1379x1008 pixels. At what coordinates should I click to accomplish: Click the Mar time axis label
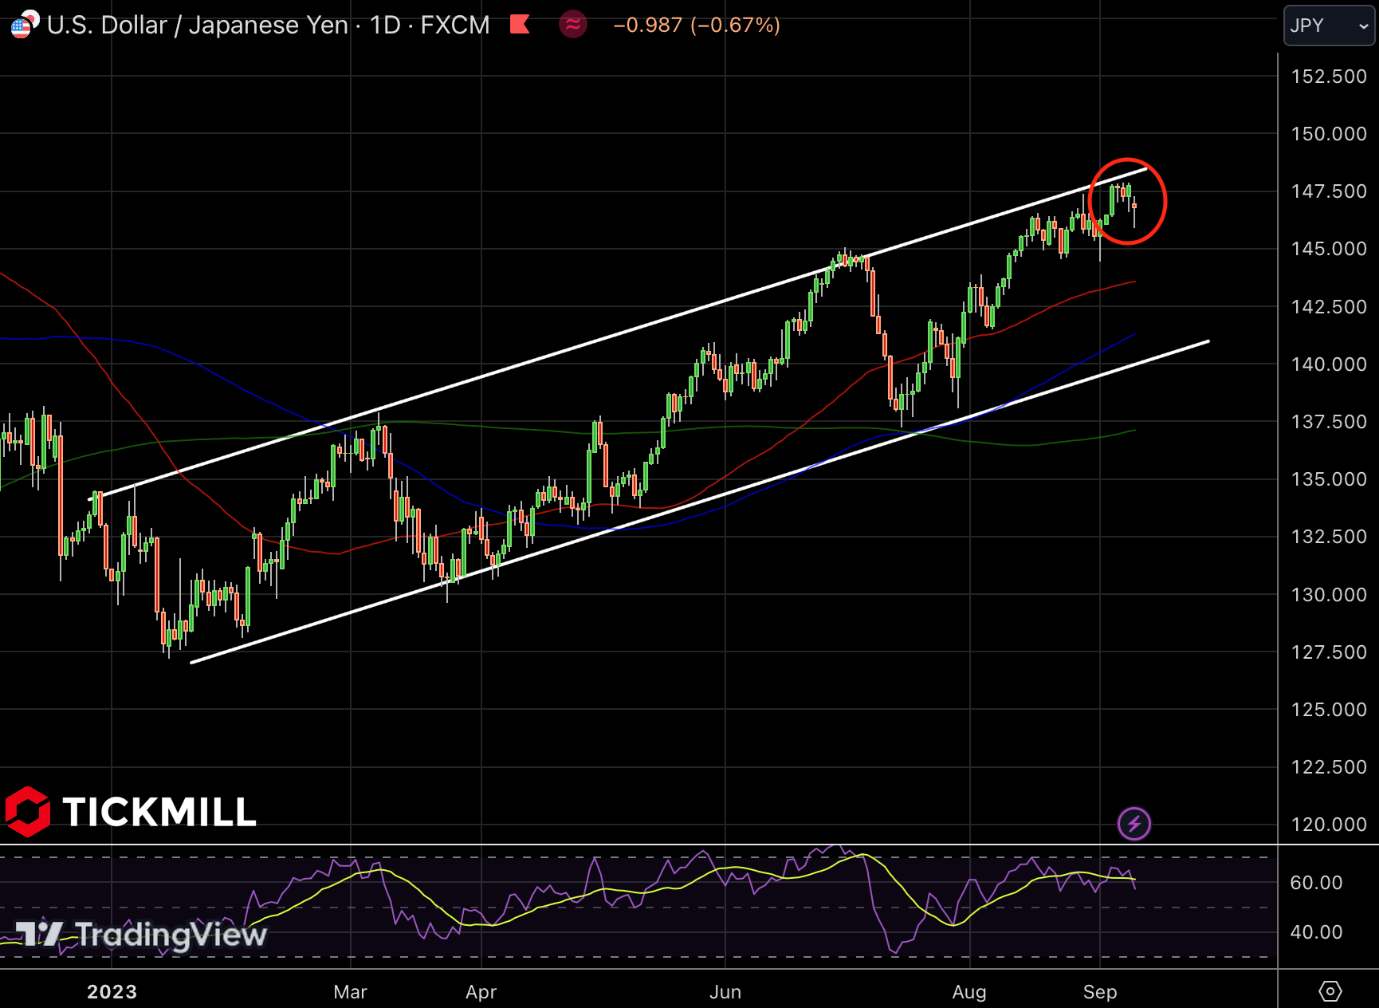[350, 992]
